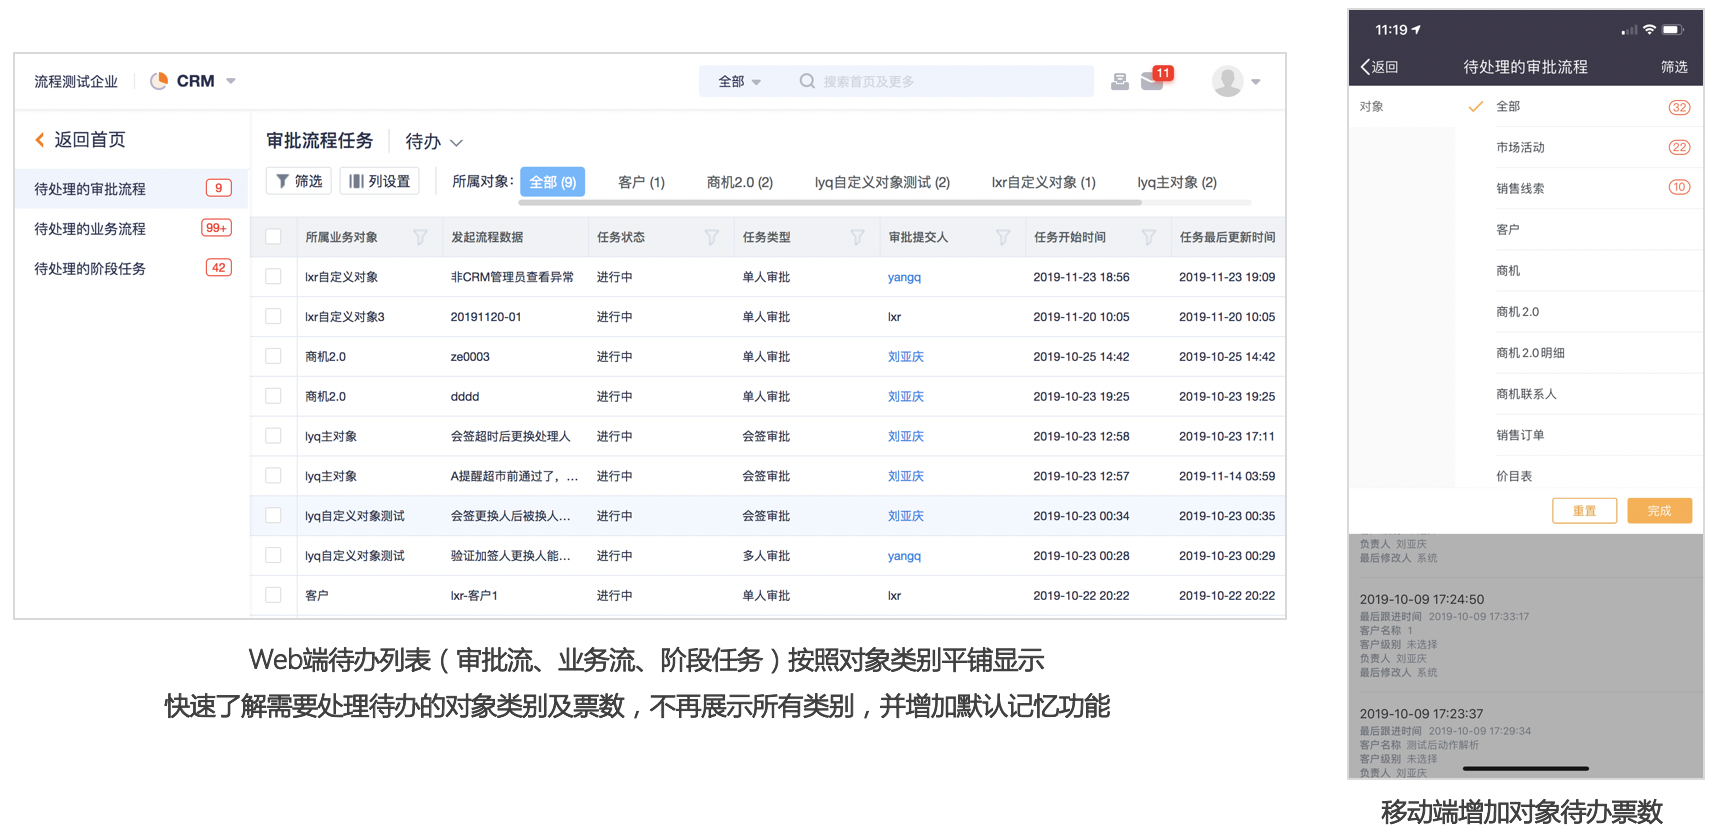
Task: Click filter icon in 任务状态 column
Action: point(712,237)
